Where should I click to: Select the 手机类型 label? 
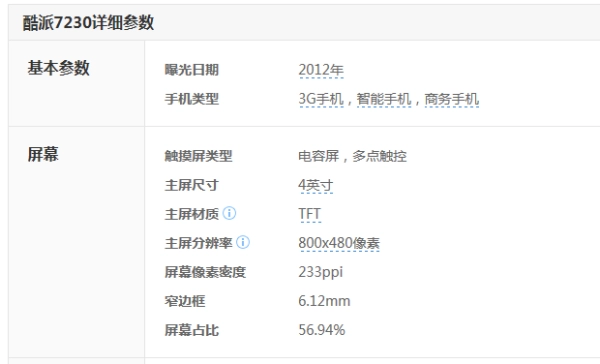(192, 99)
